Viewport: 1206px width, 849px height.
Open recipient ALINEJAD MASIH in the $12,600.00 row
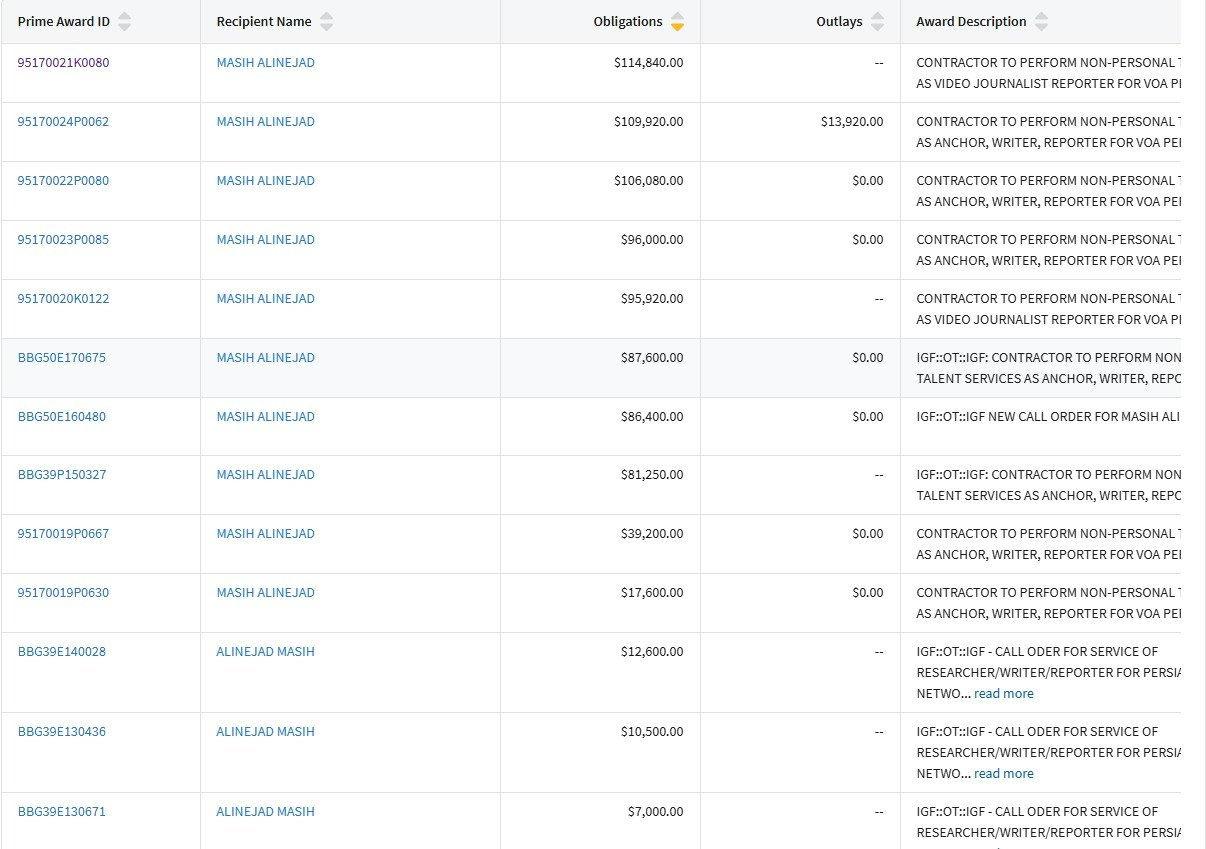pos(265,652)
